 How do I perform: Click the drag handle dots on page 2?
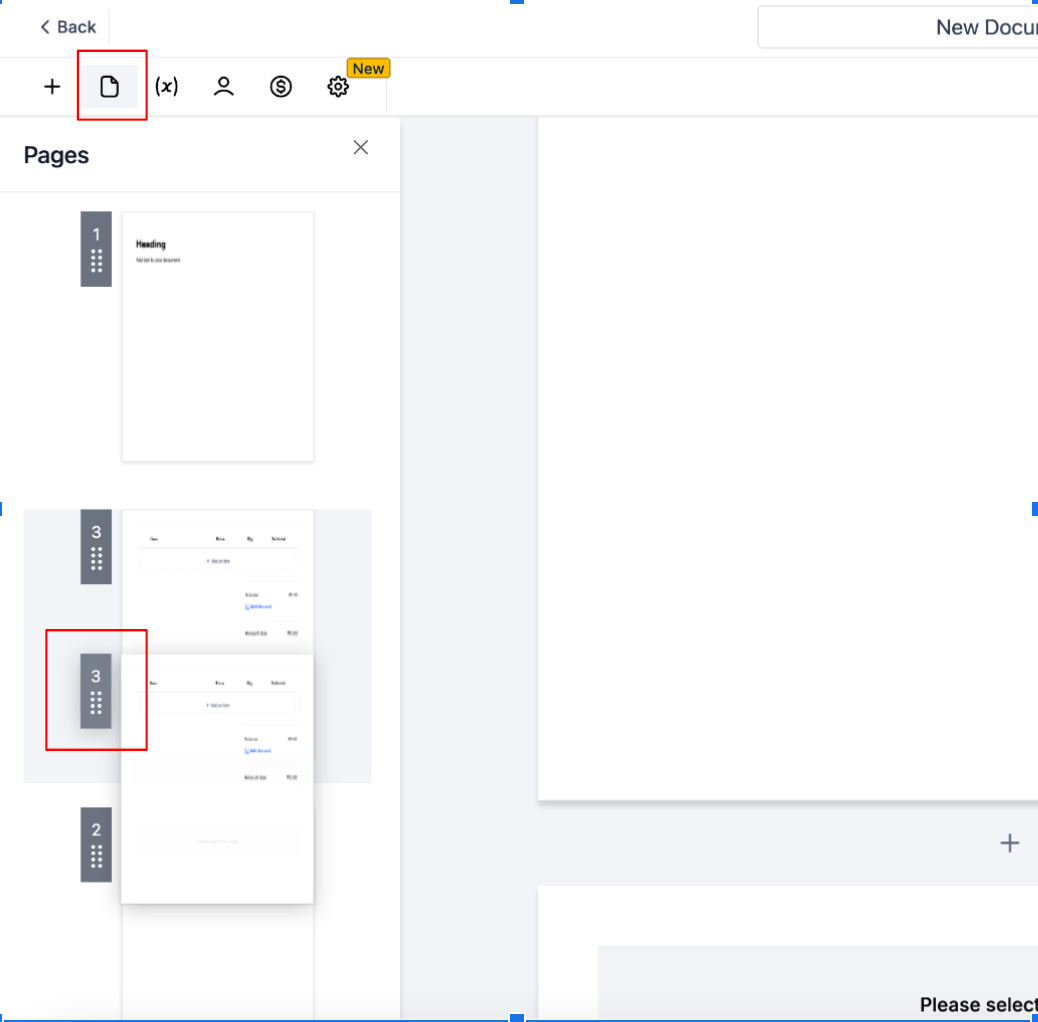point(96,857)
